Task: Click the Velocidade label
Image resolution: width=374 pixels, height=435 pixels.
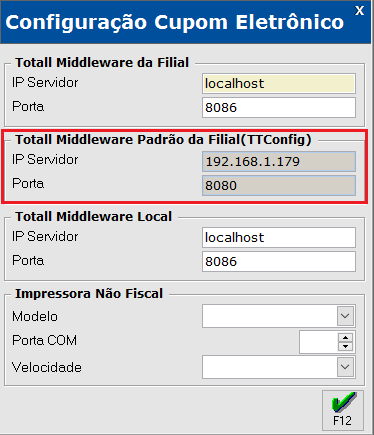Action: (x=47, y=367)
